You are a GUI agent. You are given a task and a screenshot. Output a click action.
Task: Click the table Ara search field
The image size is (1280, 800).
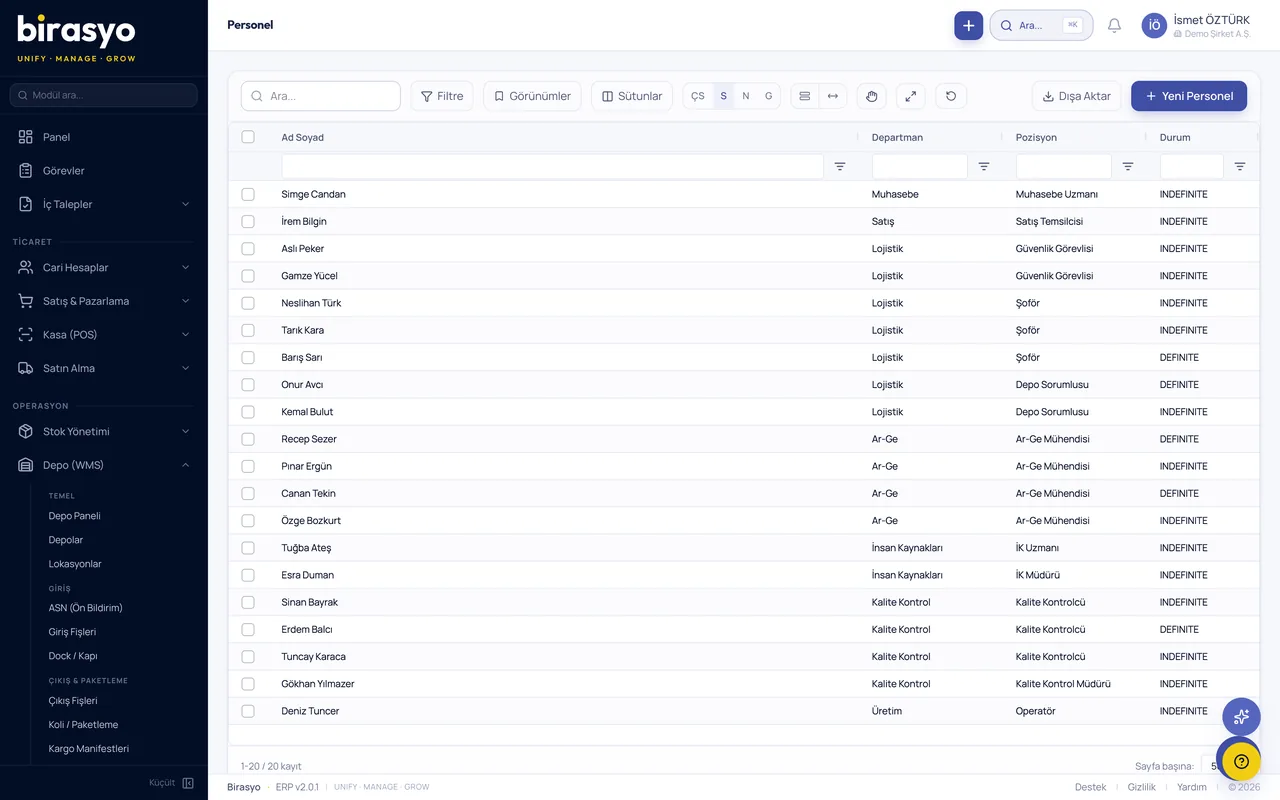click(x=321, y=96)
